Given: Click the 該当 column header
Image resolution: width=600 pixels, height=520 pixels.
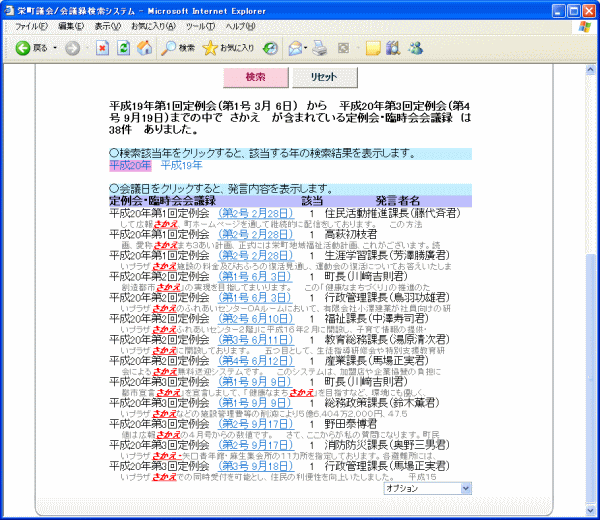Looking at the screenshot, I should pos(312,201).
